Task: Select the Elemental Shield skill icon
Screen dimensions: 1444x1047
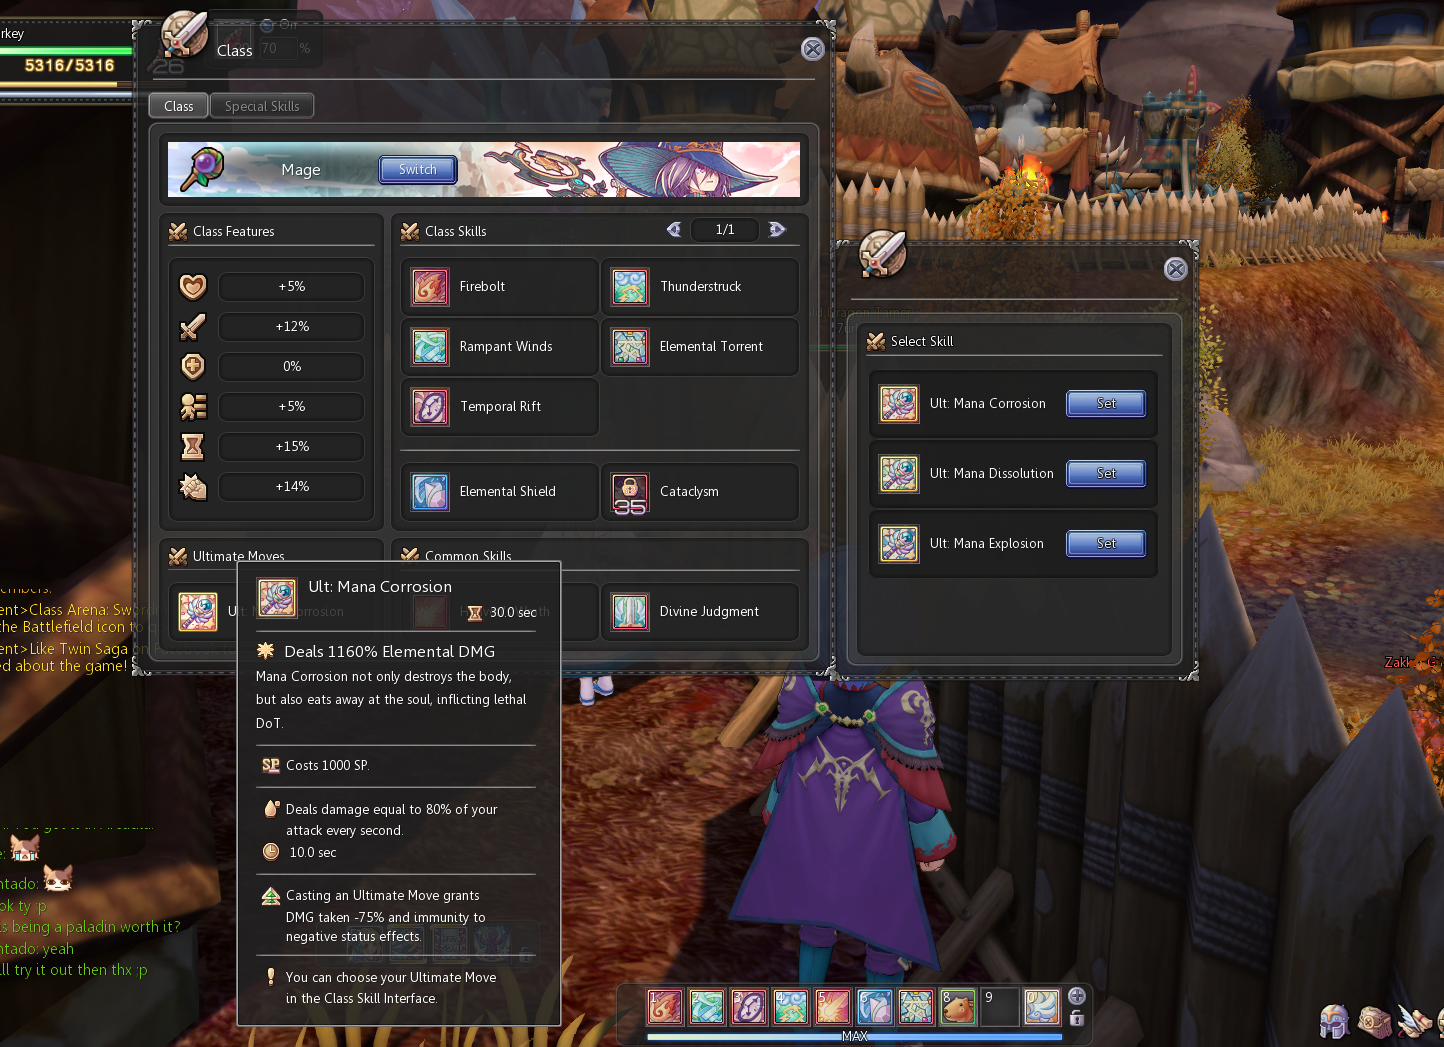Action: [x=430, y=492]
